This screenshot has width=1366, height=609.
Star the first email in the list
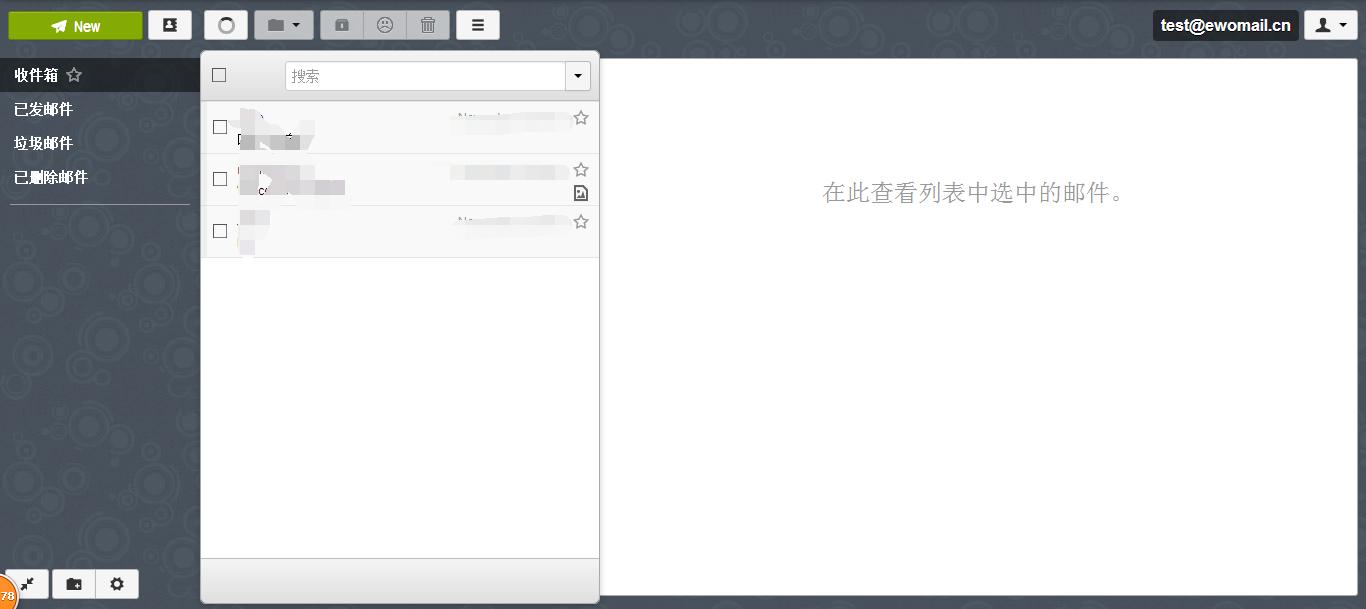coord(581,117)
